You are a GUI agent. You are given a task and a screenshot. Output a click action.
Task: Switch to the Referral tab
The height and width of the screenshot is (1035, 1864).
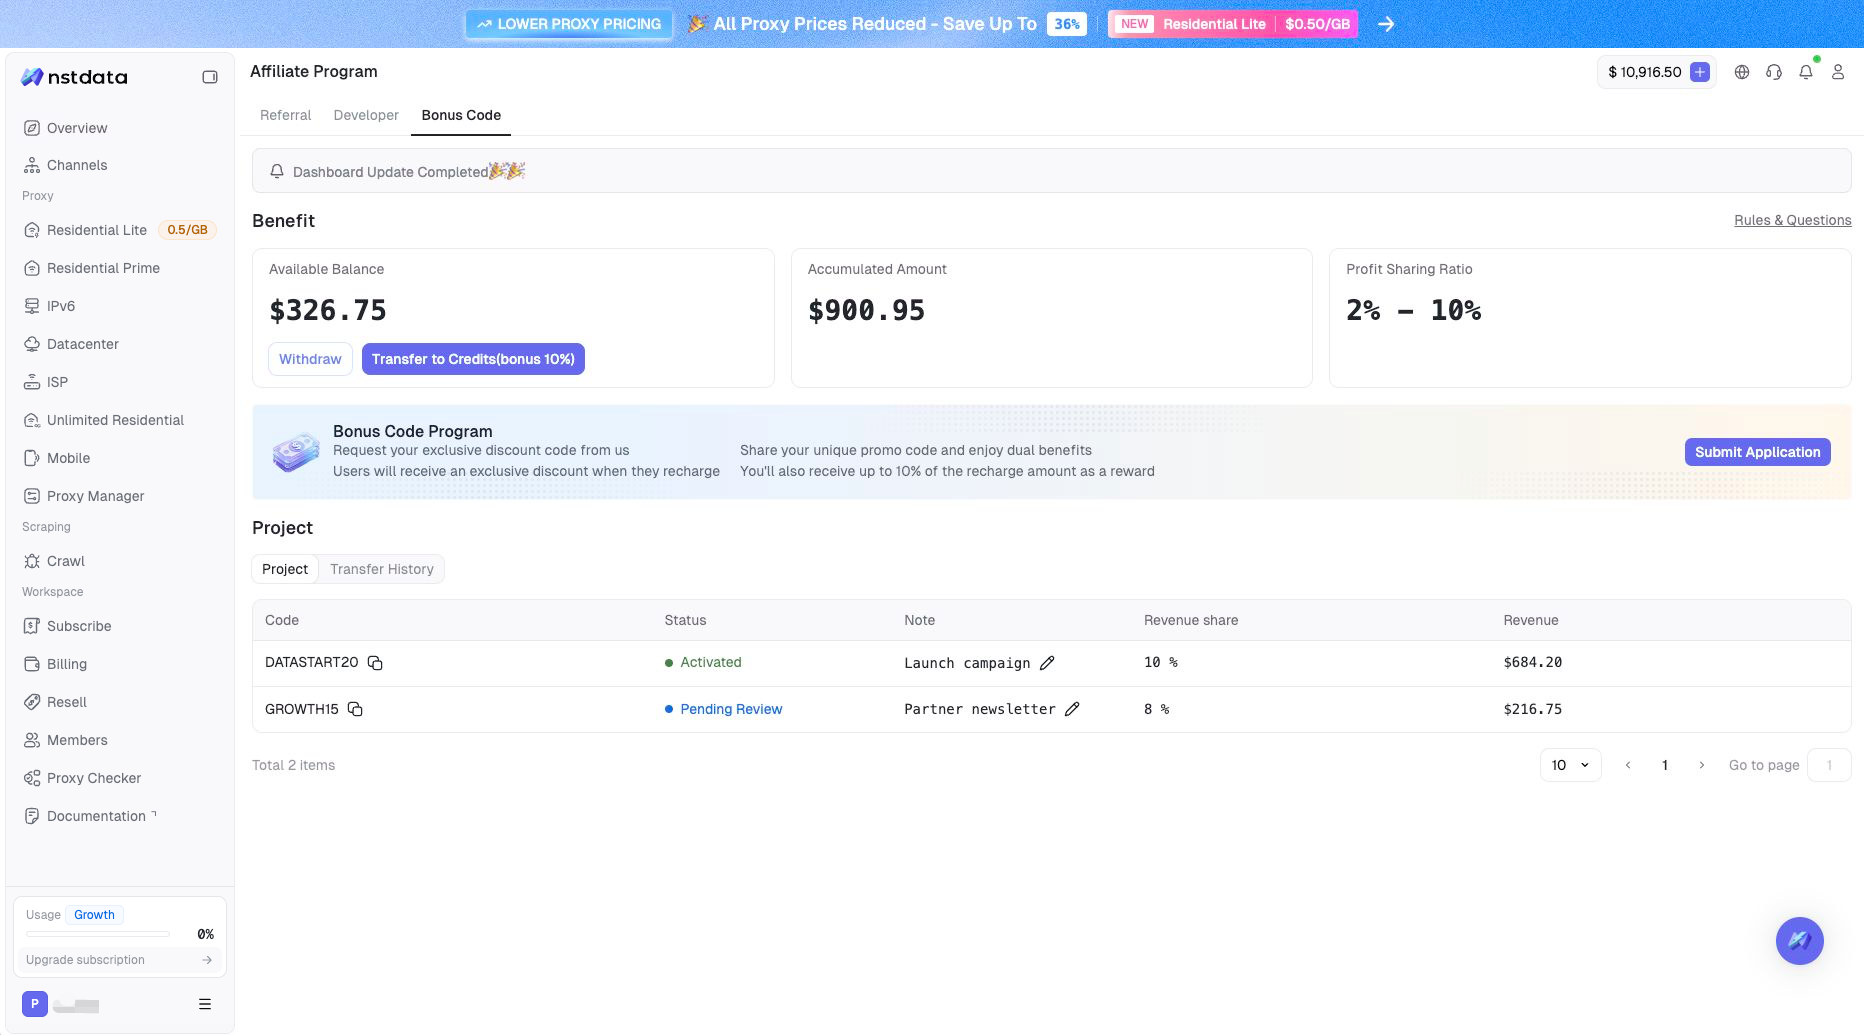pos(285,115)
